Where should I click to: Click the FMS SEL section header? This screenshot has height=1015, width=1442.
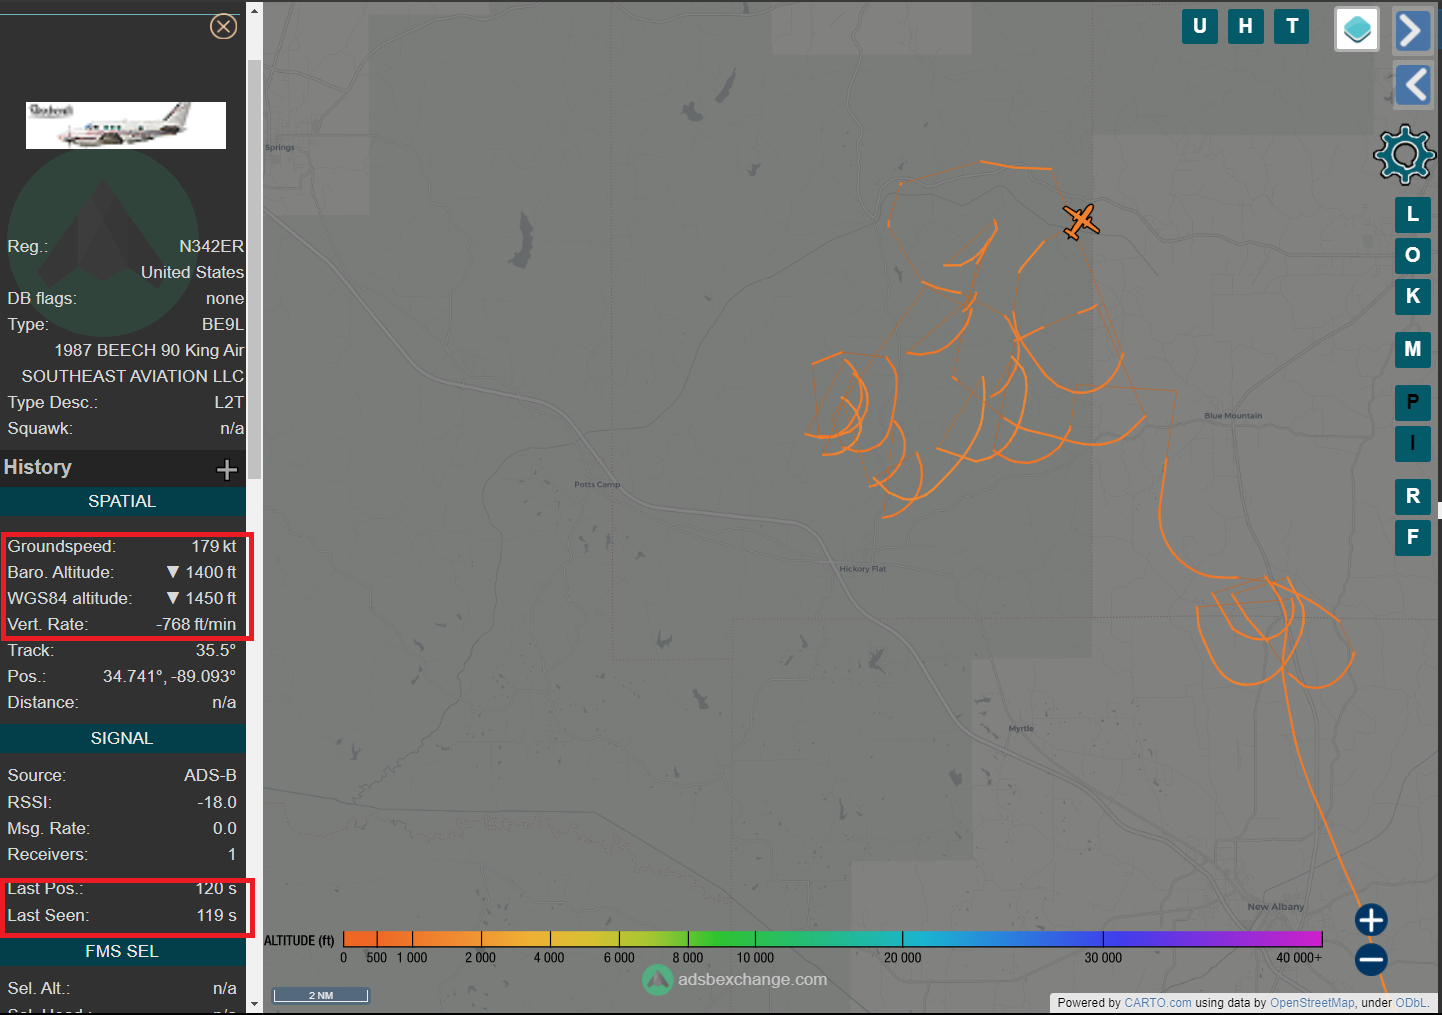(x=122, y=951)
